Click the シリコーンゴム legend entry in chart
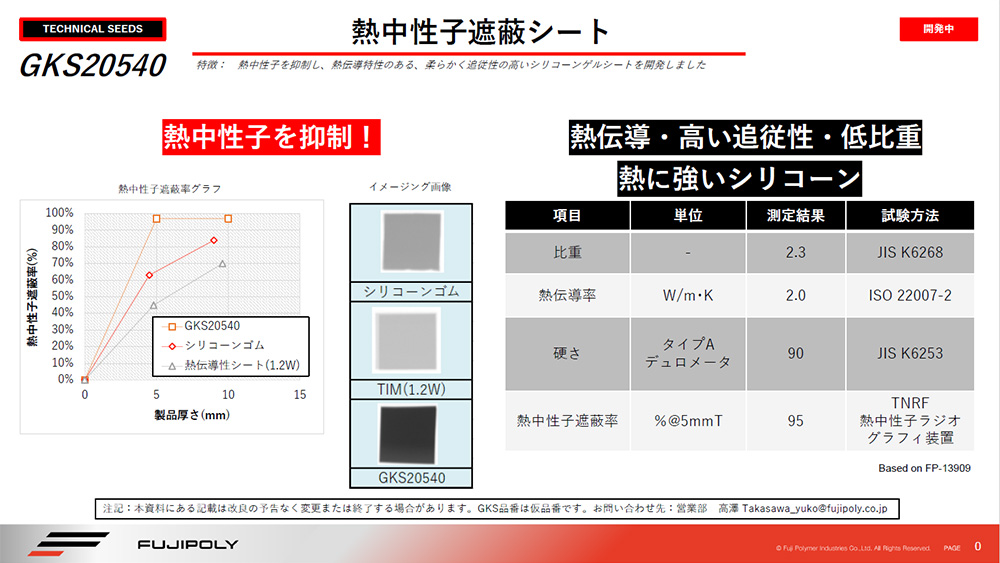The width and height of the screenshot is (1000, 563). click(214, 345)
